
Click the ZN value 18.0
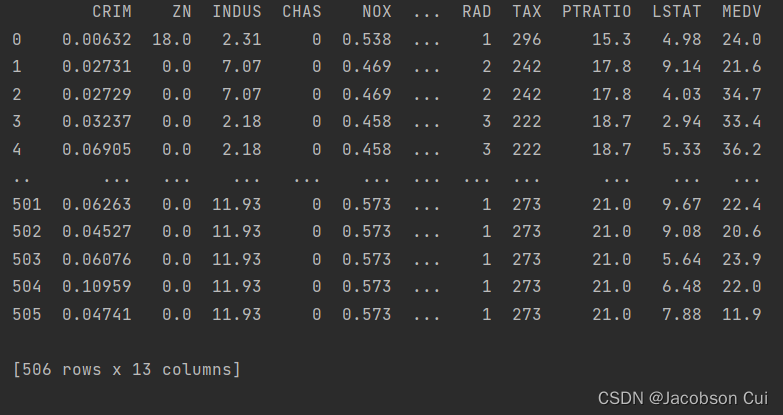click(x=172, y=39)
